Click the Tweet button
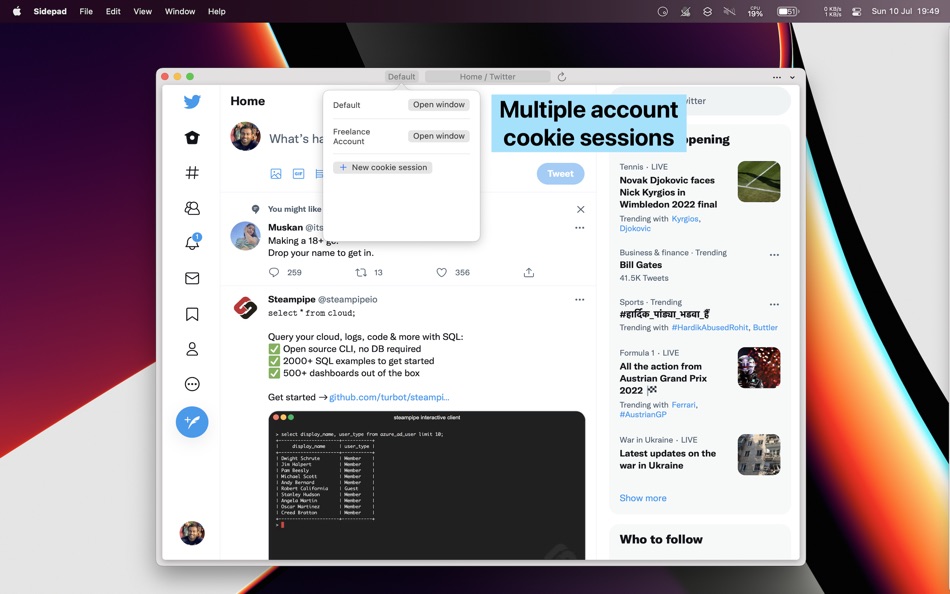 coord(560,173)
